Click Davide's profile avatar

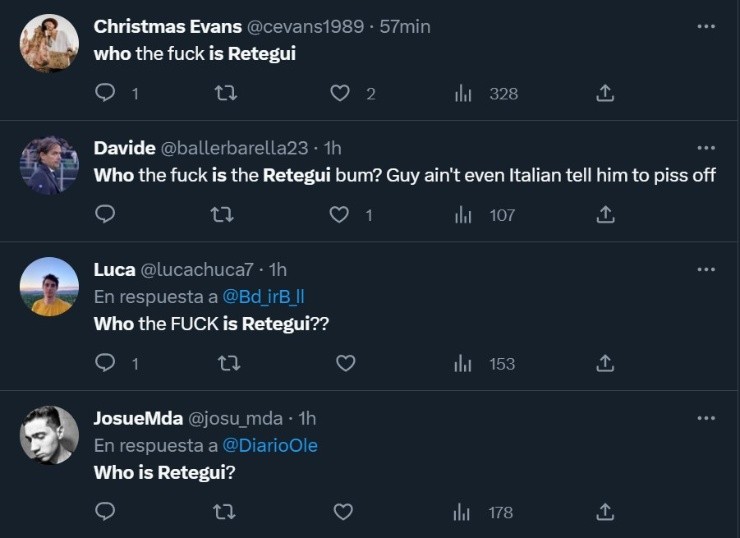tap(49, 165)
